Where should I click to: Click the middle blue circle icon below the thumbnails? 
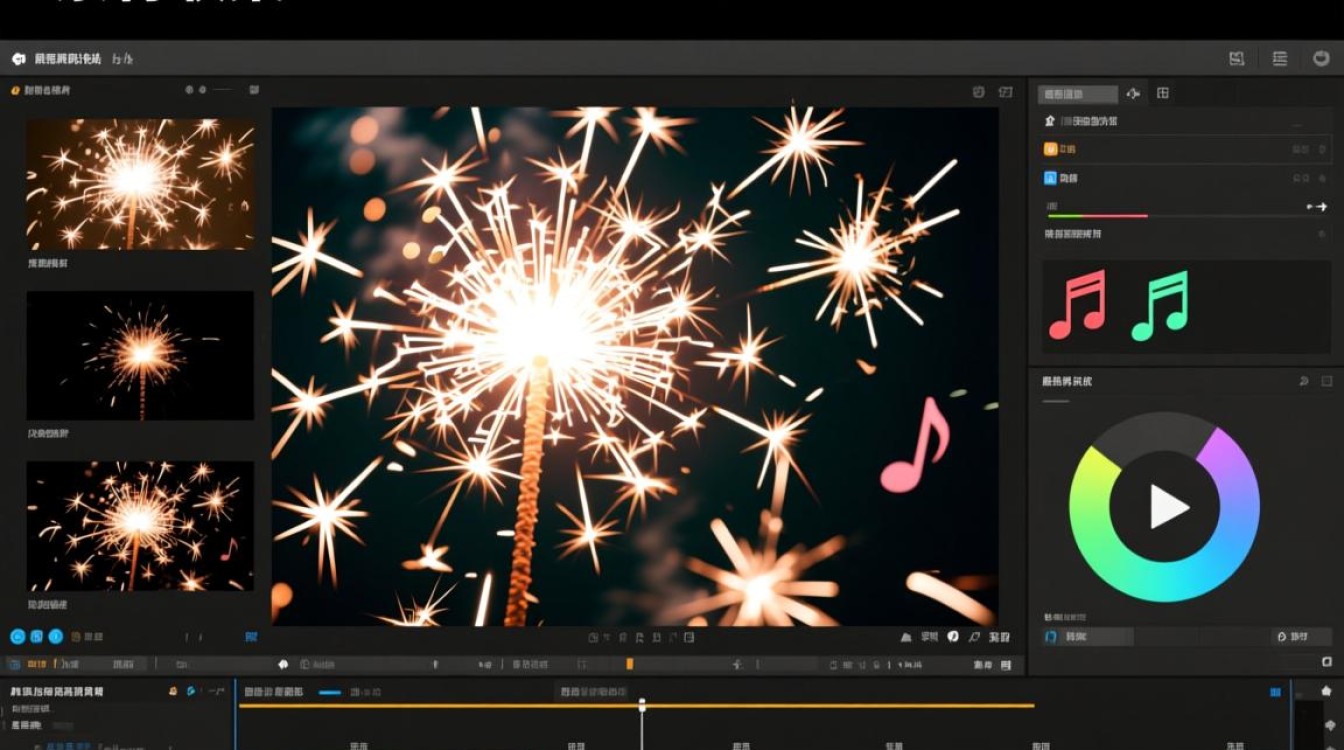pyautogui.click(x=37, y=636)
